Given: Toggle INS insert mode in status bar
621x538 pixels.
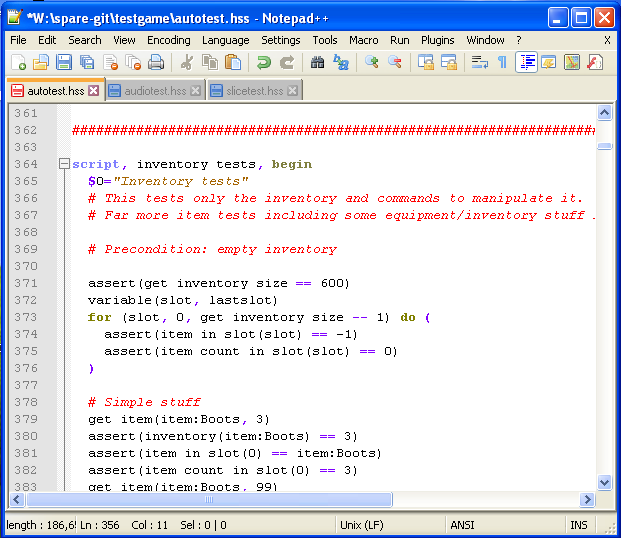Looking at the screenshot, I should [579, 525].
